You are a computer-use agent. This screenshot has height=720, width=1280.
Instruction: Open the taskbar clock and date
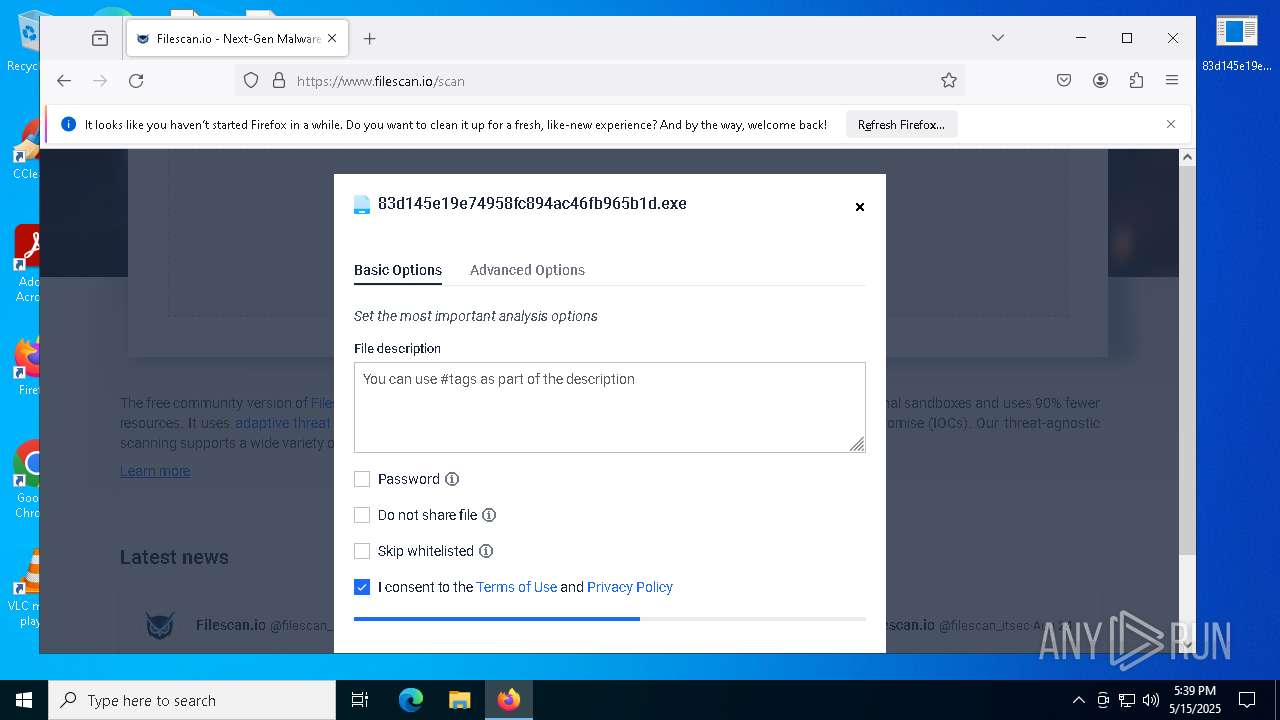coord(1196,700)
